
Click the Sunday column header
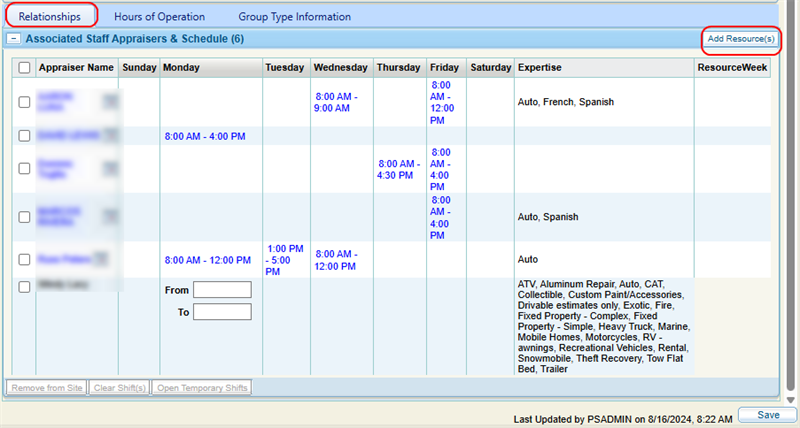coord(139,67)
